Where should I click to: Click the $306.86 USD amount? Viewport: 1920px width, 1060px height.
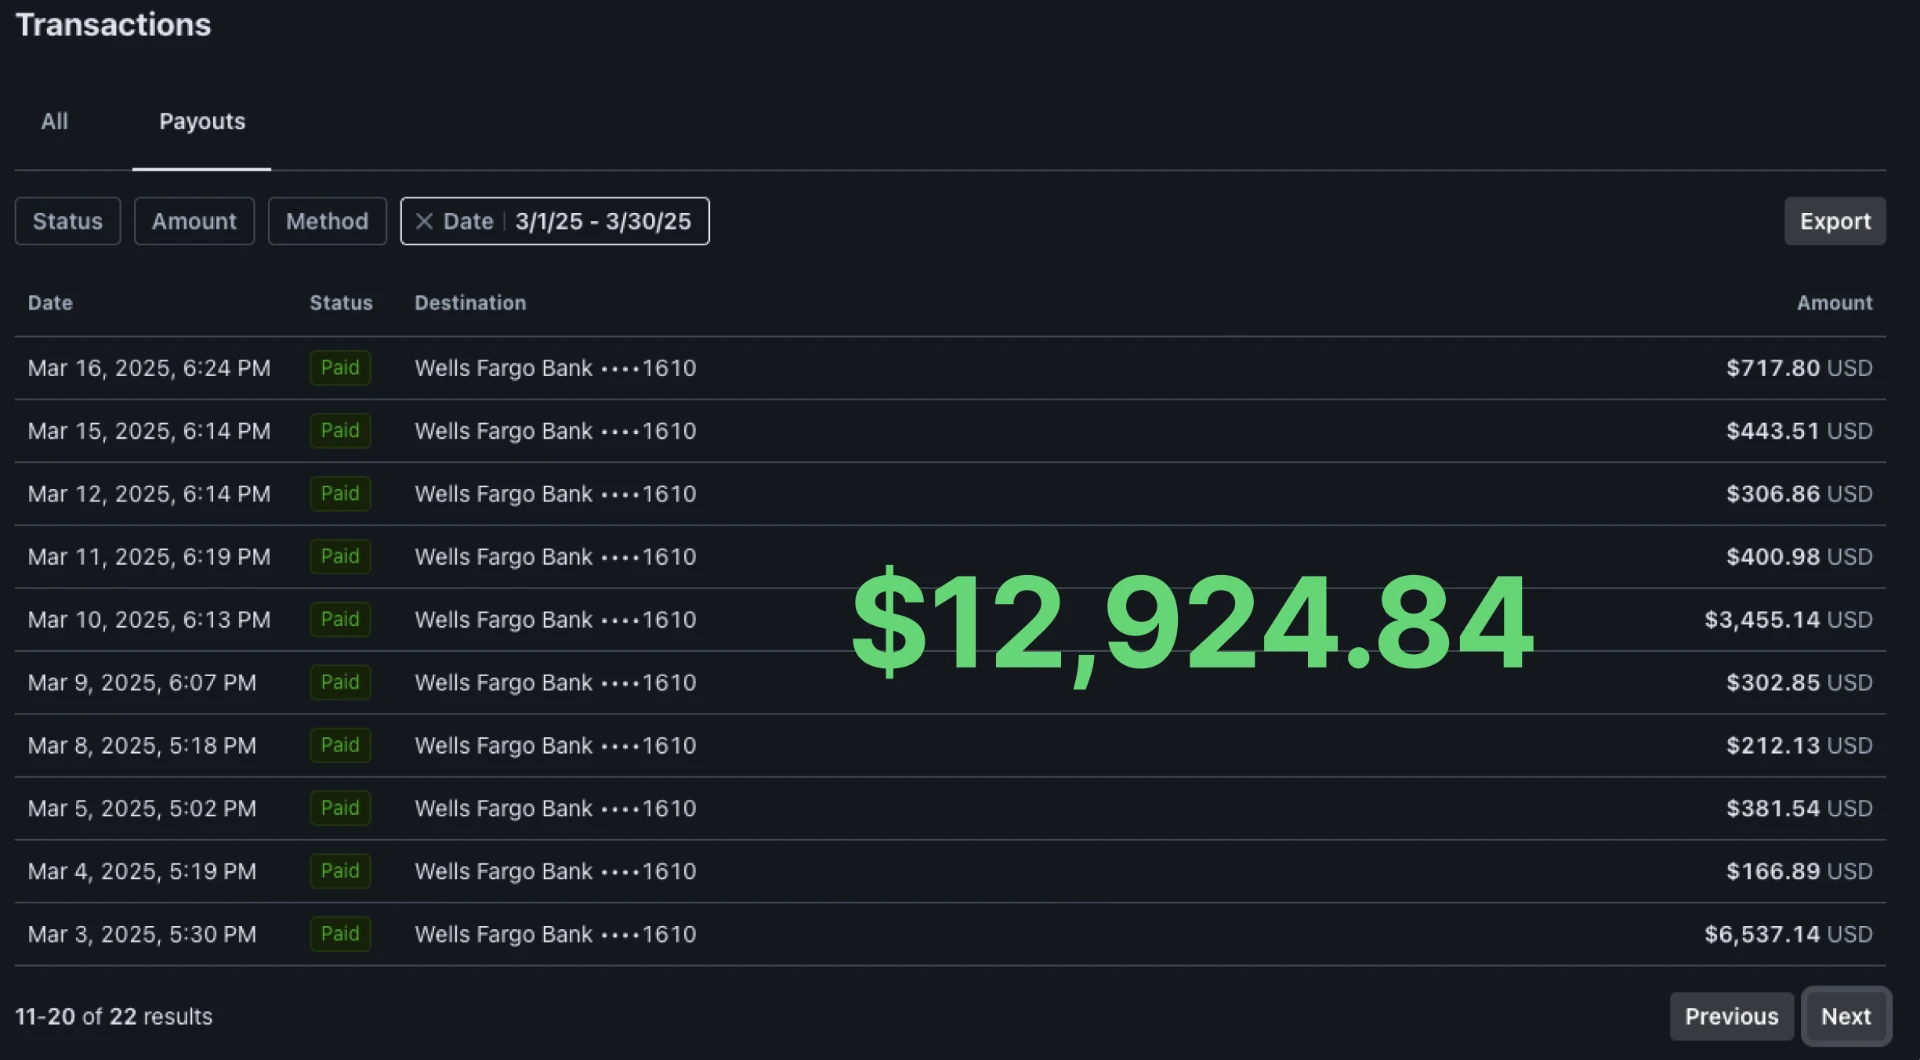click(x=1799, y=494)
